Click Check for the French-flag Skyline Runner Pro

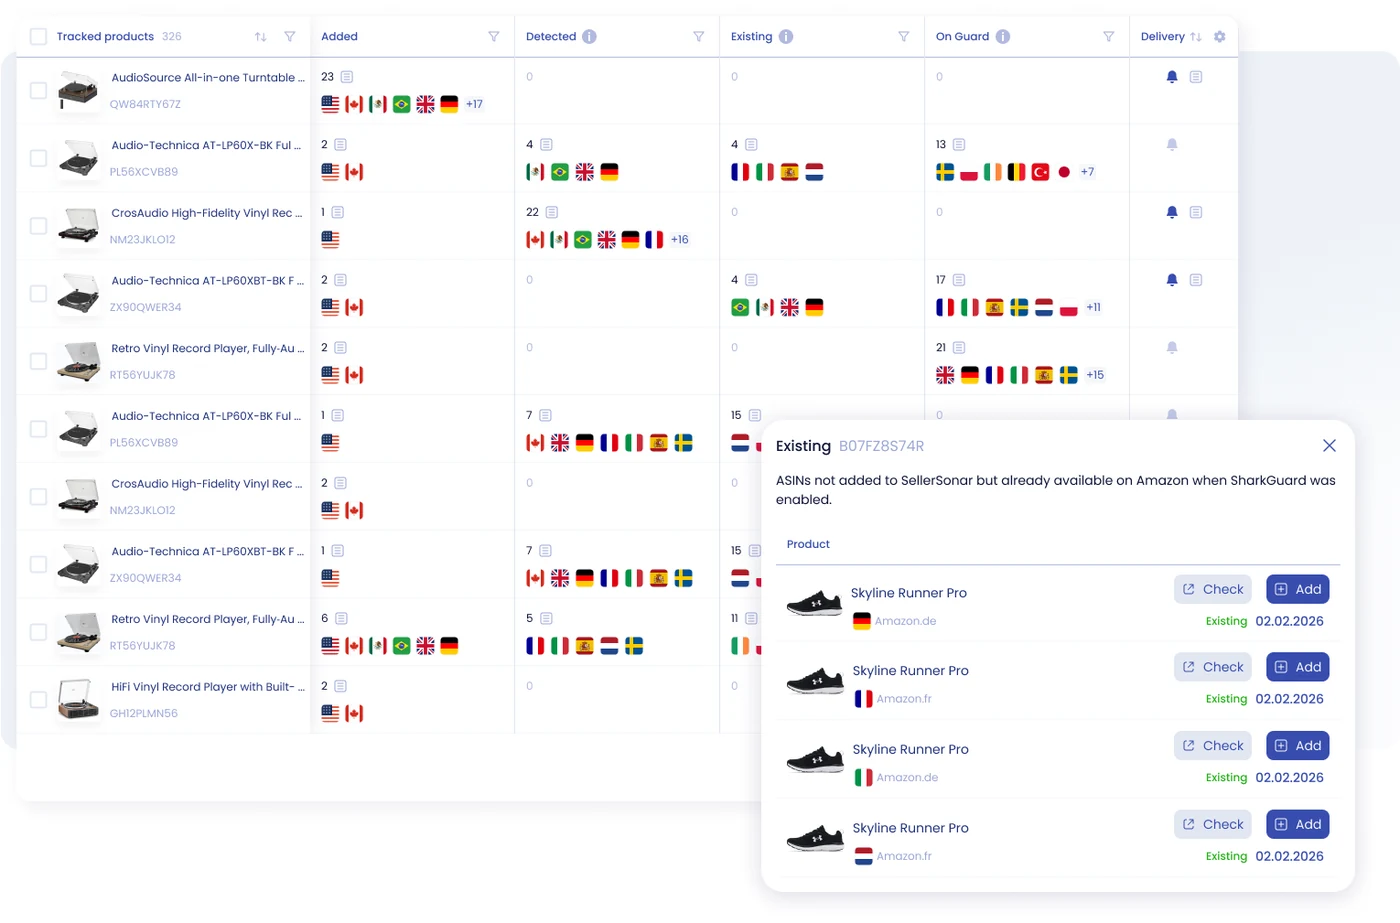[x=1213, y=667]
